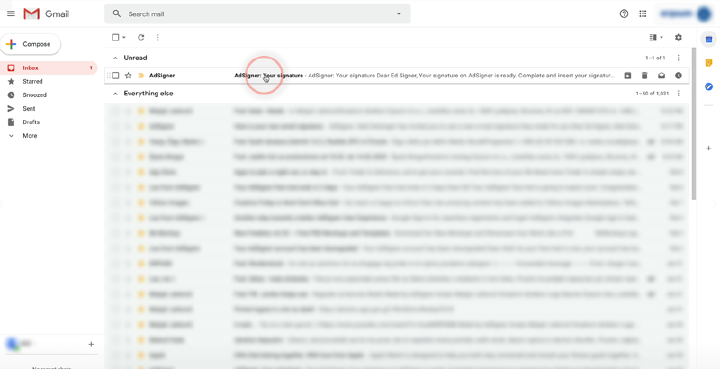Archive the AdSigner email
This screenshot has height=369, width=720.
628,75
